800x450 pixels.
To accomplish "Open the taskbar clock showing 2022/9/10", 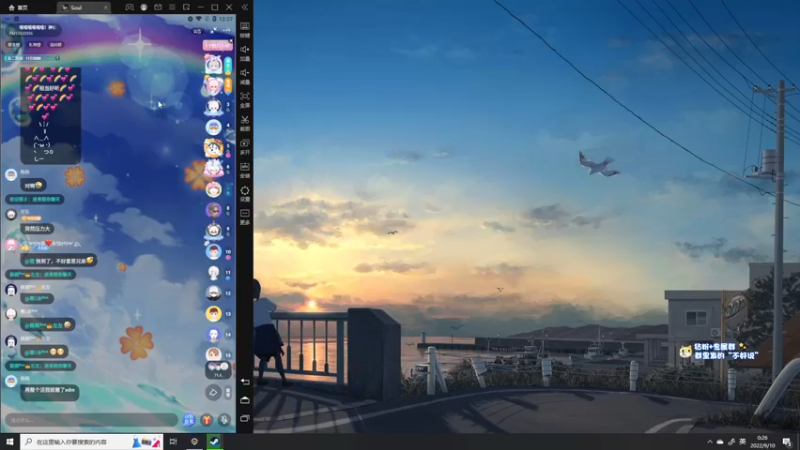I will click(x=763, y=442).
